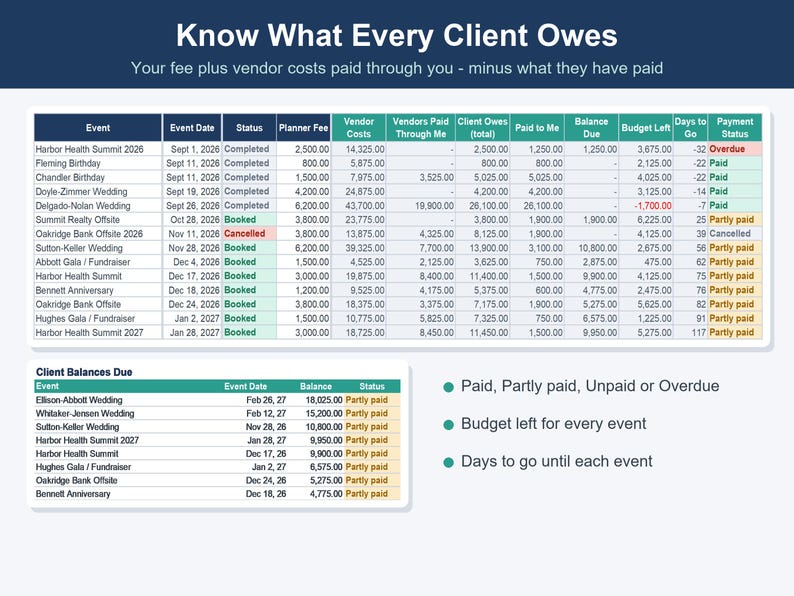Image resolution: width=794 pixels, height=596 pixels.
Task: Click the 'Know What Every Client Owes' title
Action: [x=396, y=35]
